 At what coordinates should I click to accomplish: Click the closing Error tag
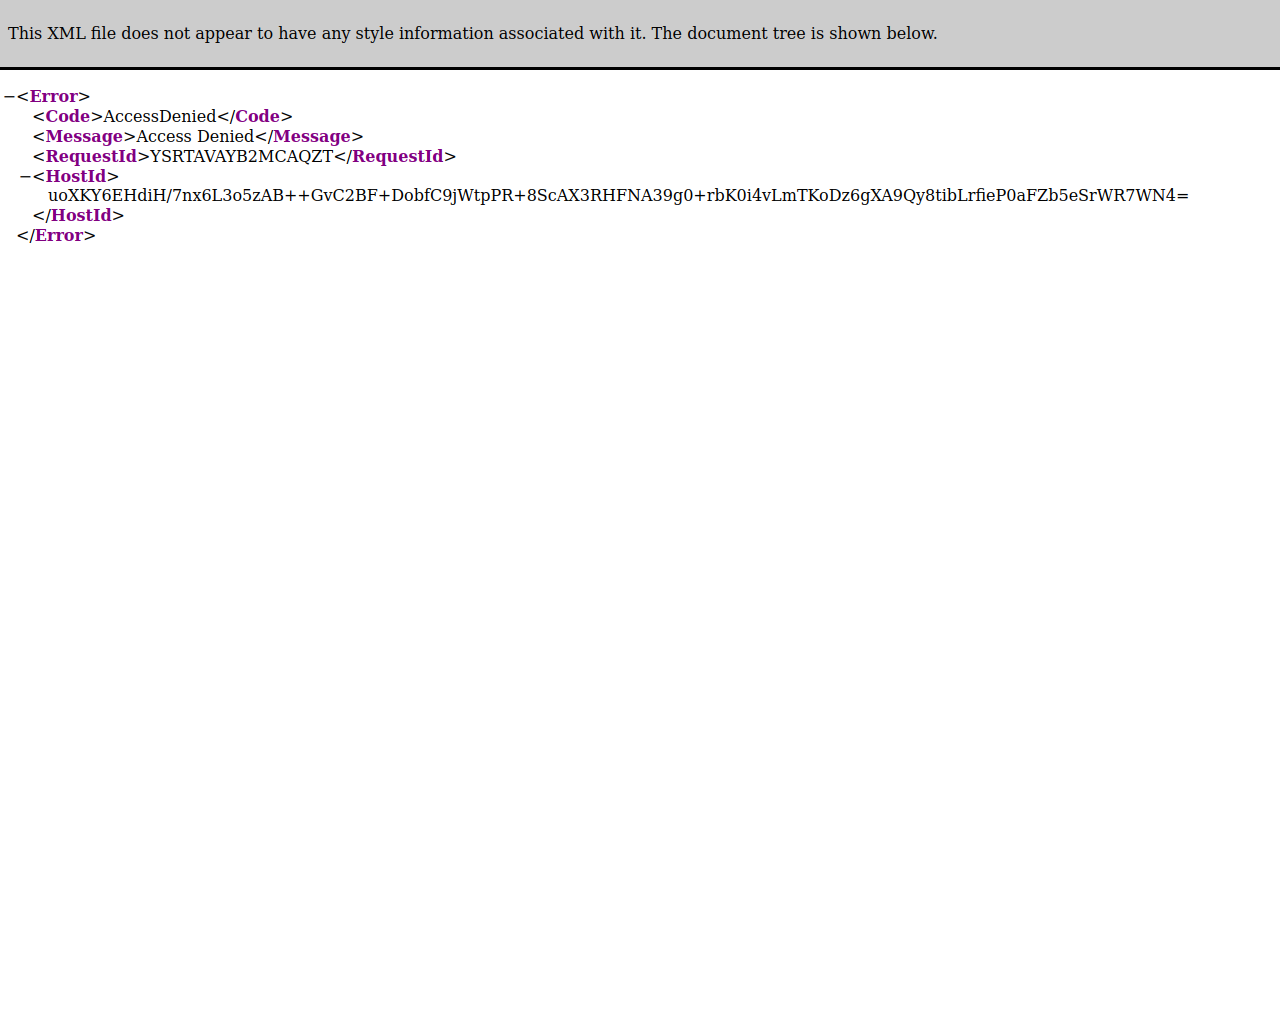click(x=56, y=236)
